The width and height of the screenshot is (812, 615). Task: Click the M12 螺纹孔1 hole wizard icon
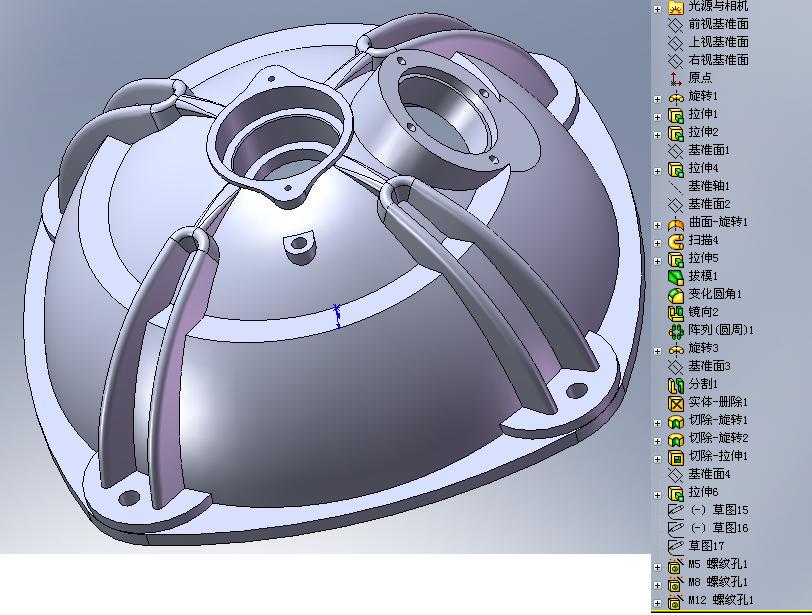(x=675, y=602)
